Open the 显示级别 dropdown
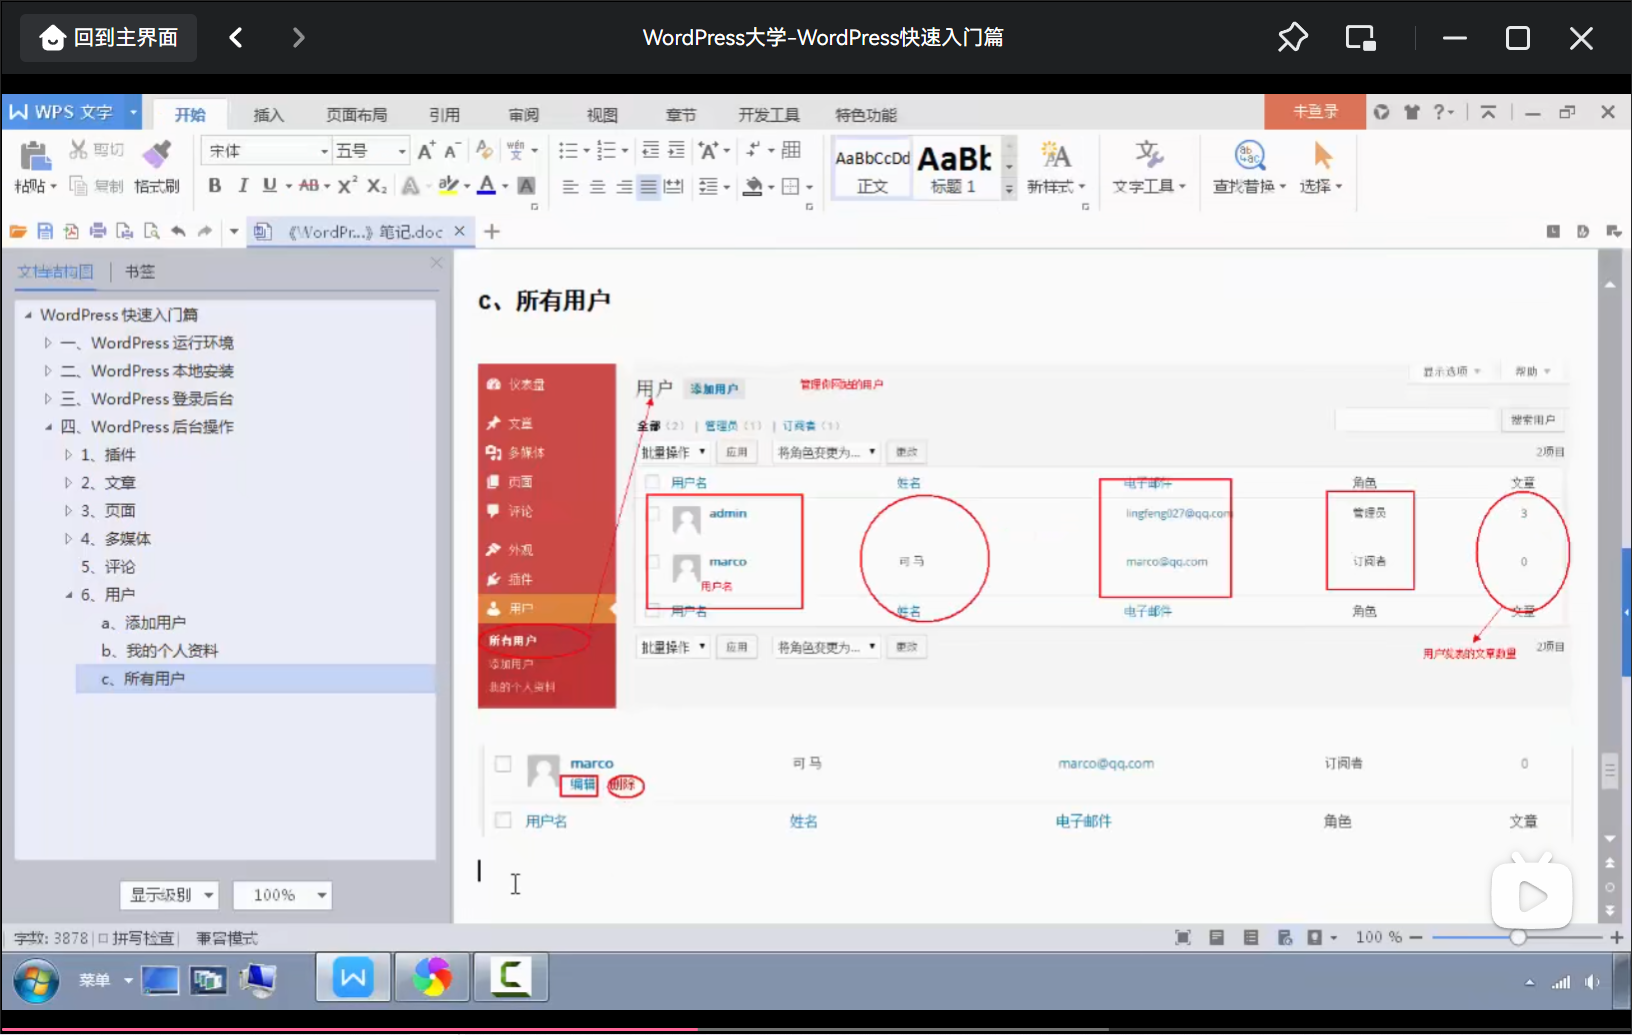 pos(169,895)
